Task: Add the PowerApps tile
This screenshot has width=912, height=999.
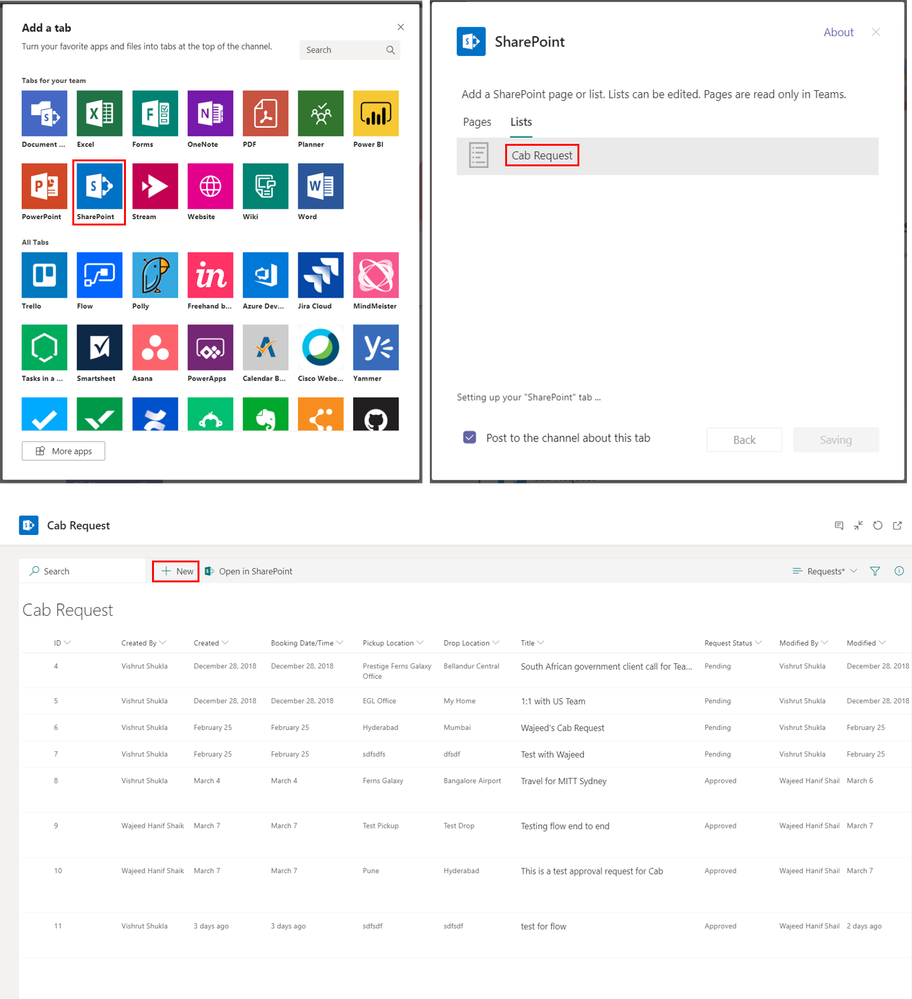Action: click(210, 348)
